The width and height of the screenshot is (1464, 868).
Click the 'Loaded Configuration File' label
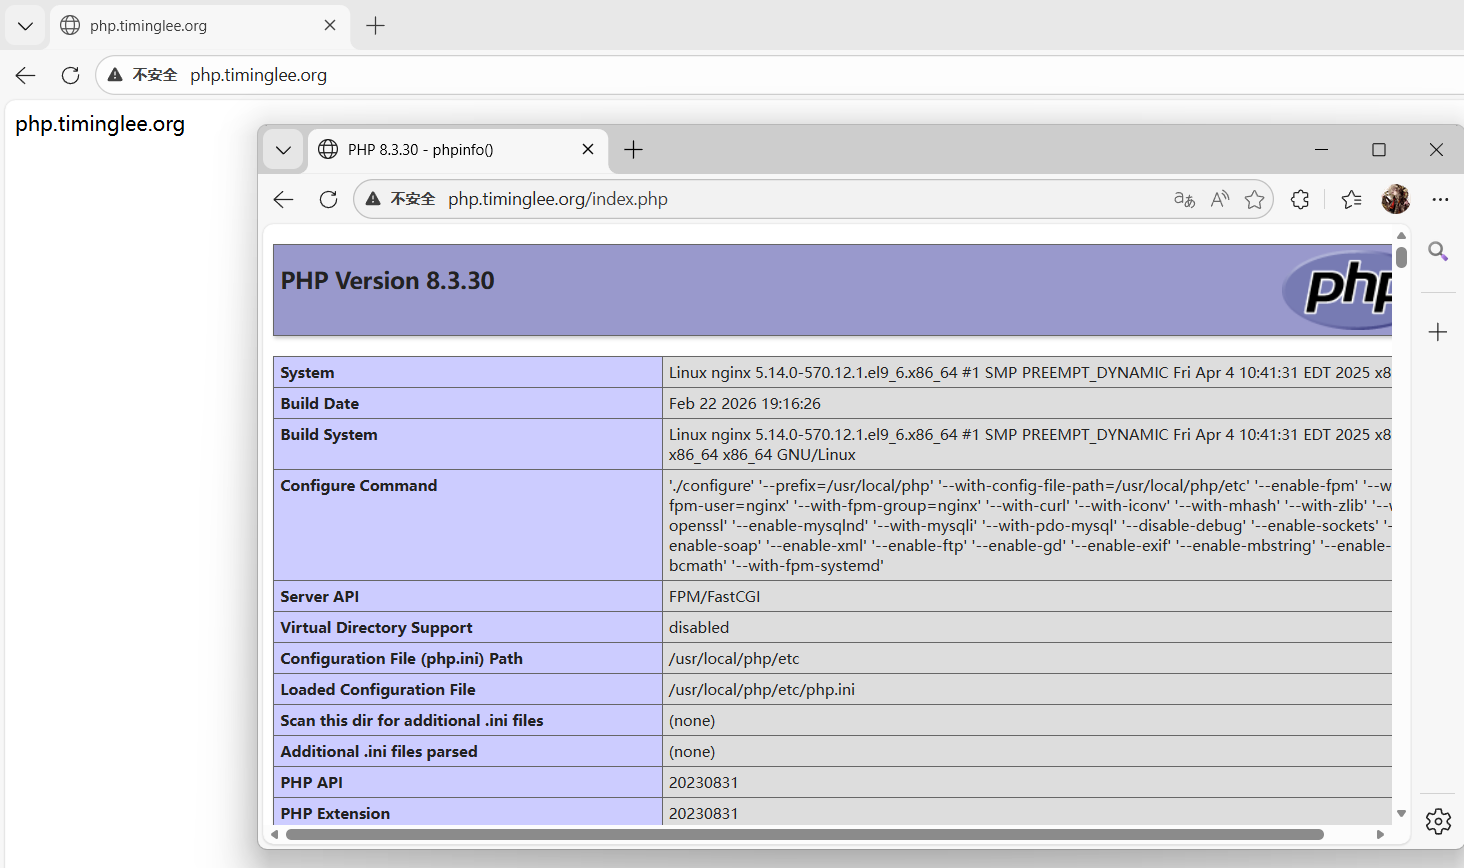377,690
